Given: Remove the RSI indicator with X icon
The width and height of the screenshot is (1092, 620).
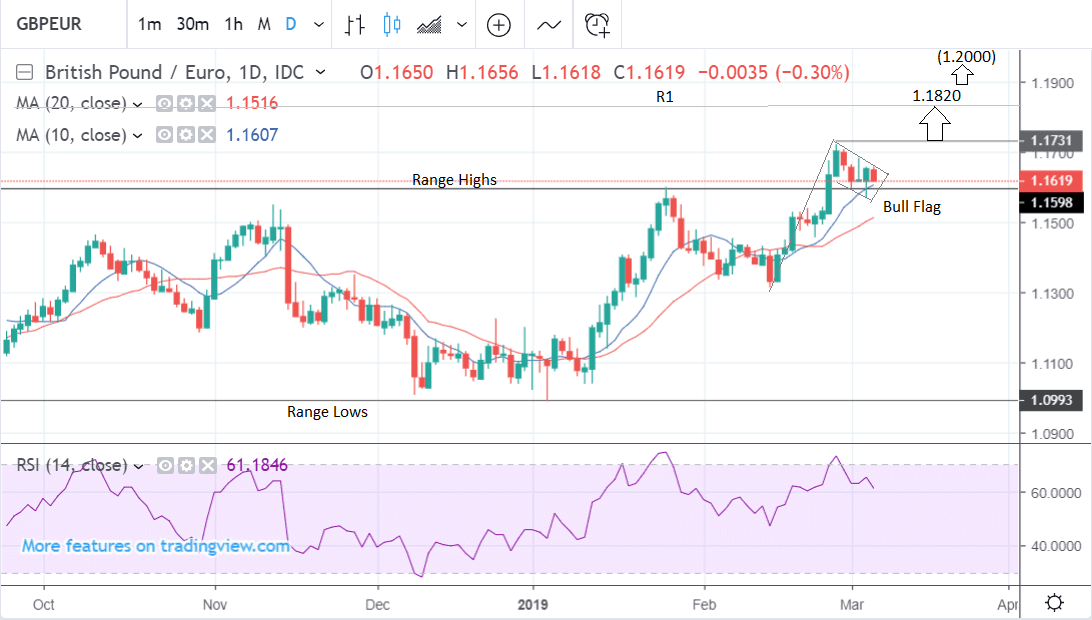Looking at the screenshot, I should 205,465.
